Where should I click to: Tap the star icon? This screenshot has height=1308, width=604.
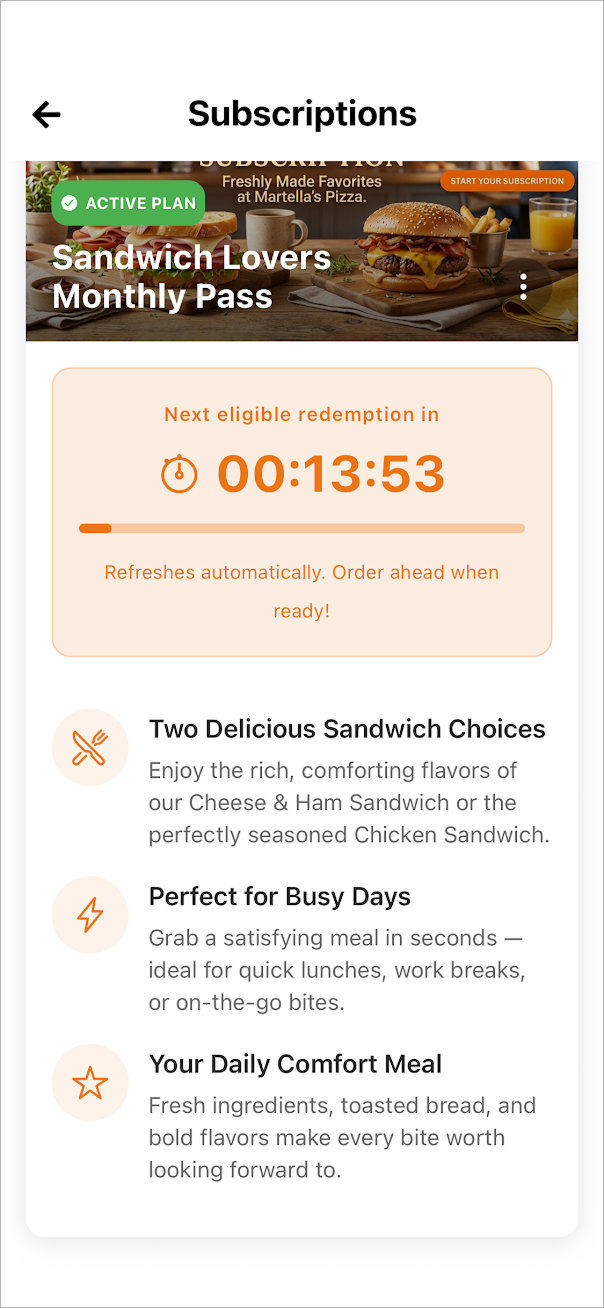point(90,1083)
